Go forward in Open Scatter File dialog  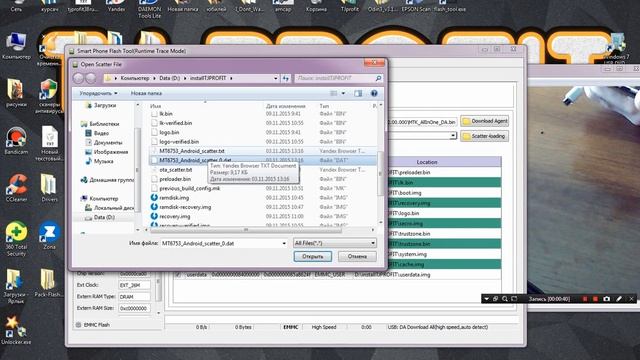tap(91, 78)
